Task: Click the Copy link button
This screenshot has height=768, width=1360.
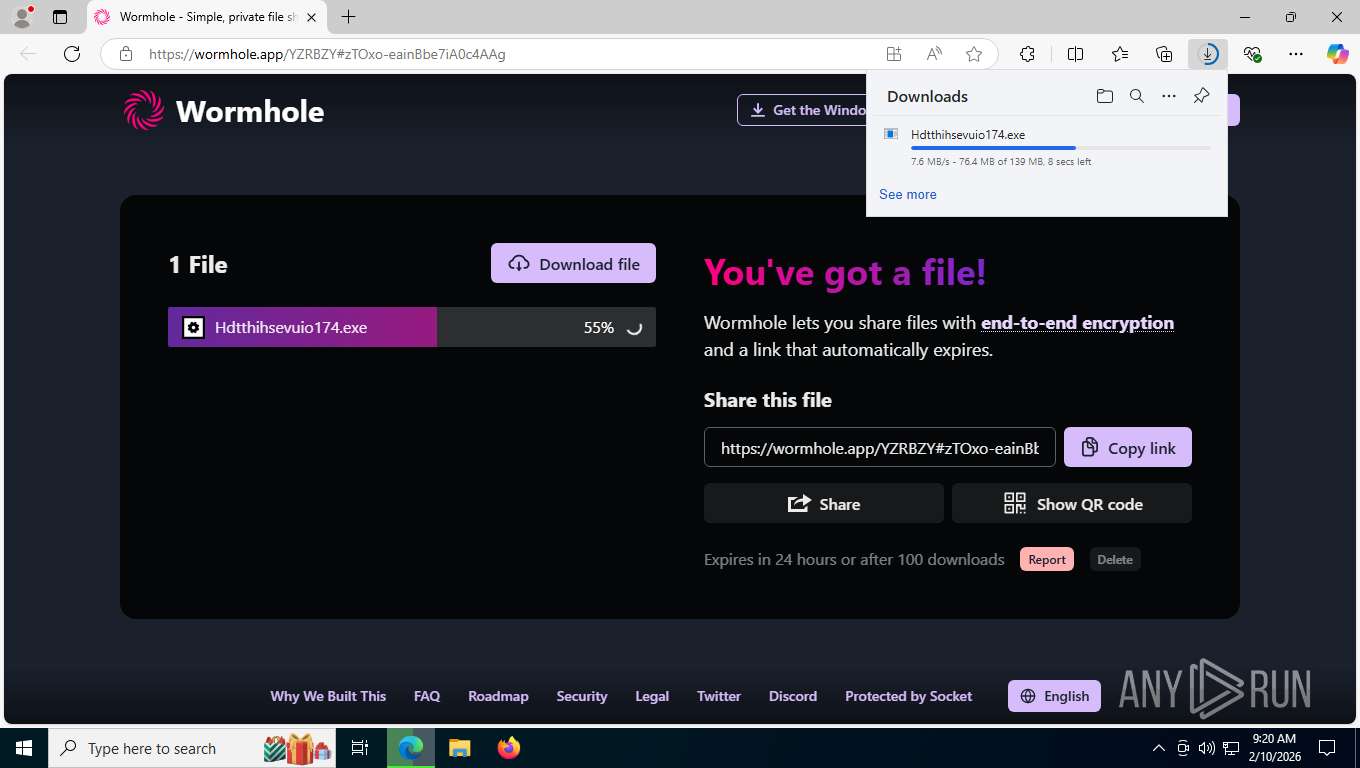Action: pos(1128,447)
